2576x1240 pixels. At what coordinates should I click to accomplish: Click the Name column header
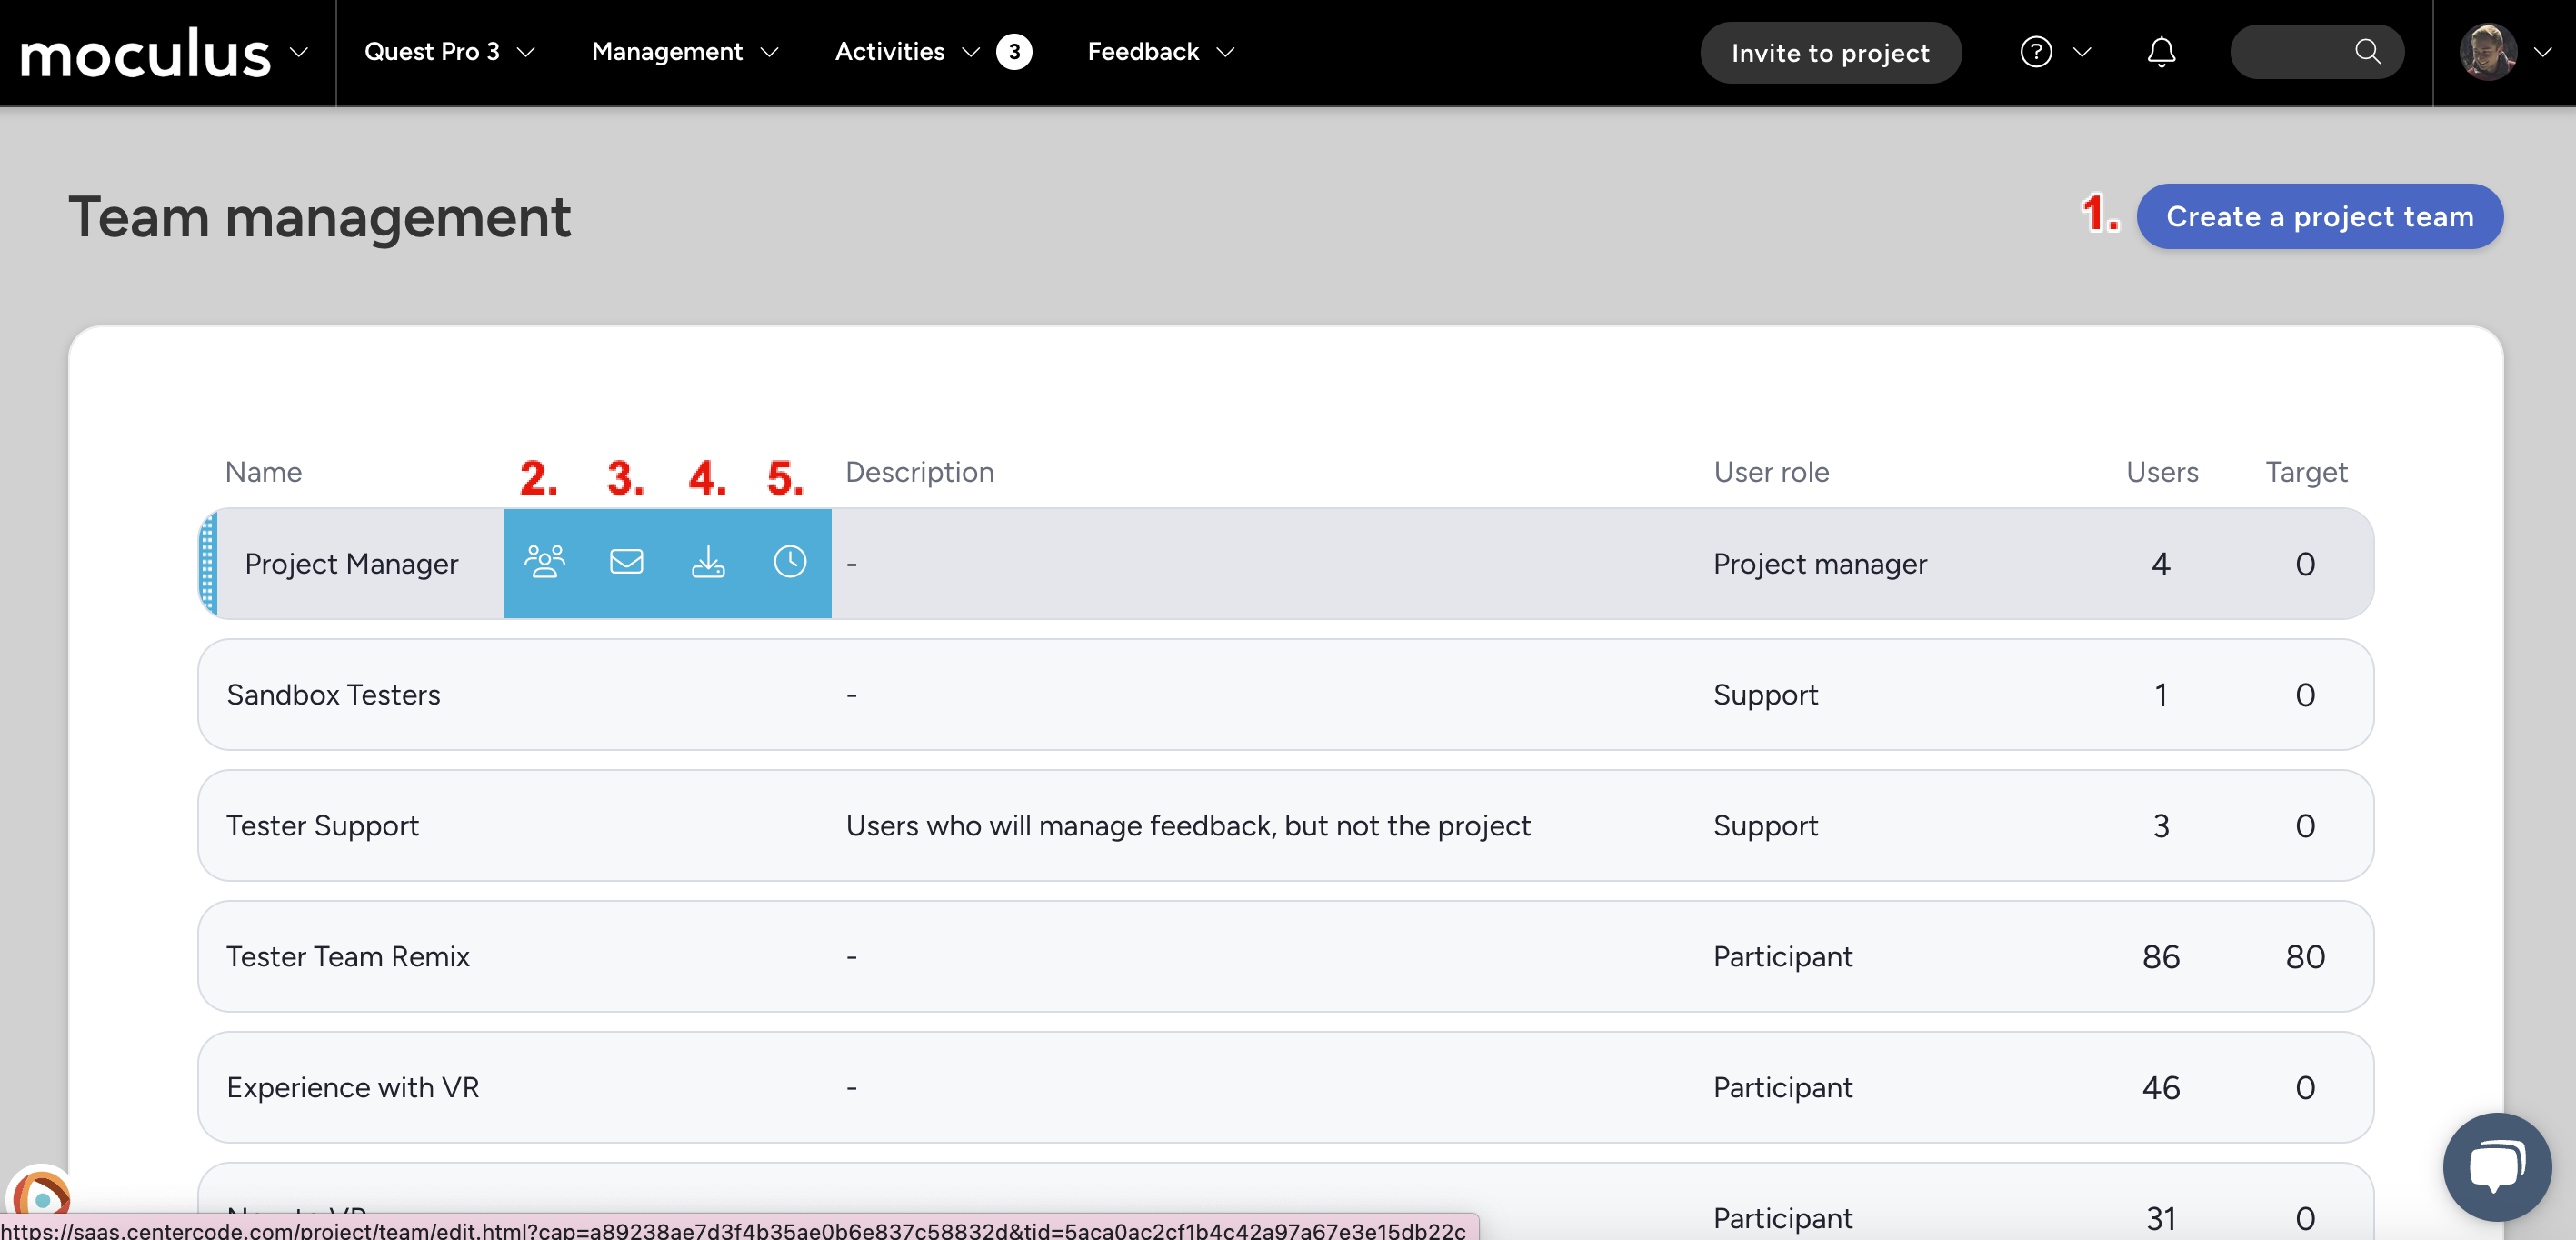pyautogui.click(x=263, y=472)
